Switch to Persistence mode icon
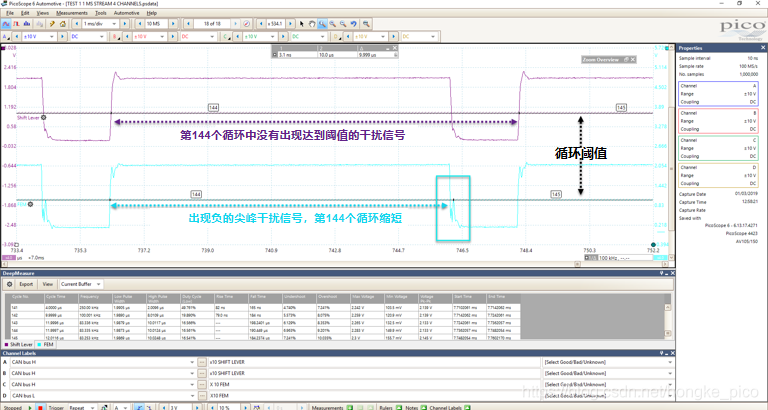The height and width of the screenshot is (410, 768). [16, 24]
